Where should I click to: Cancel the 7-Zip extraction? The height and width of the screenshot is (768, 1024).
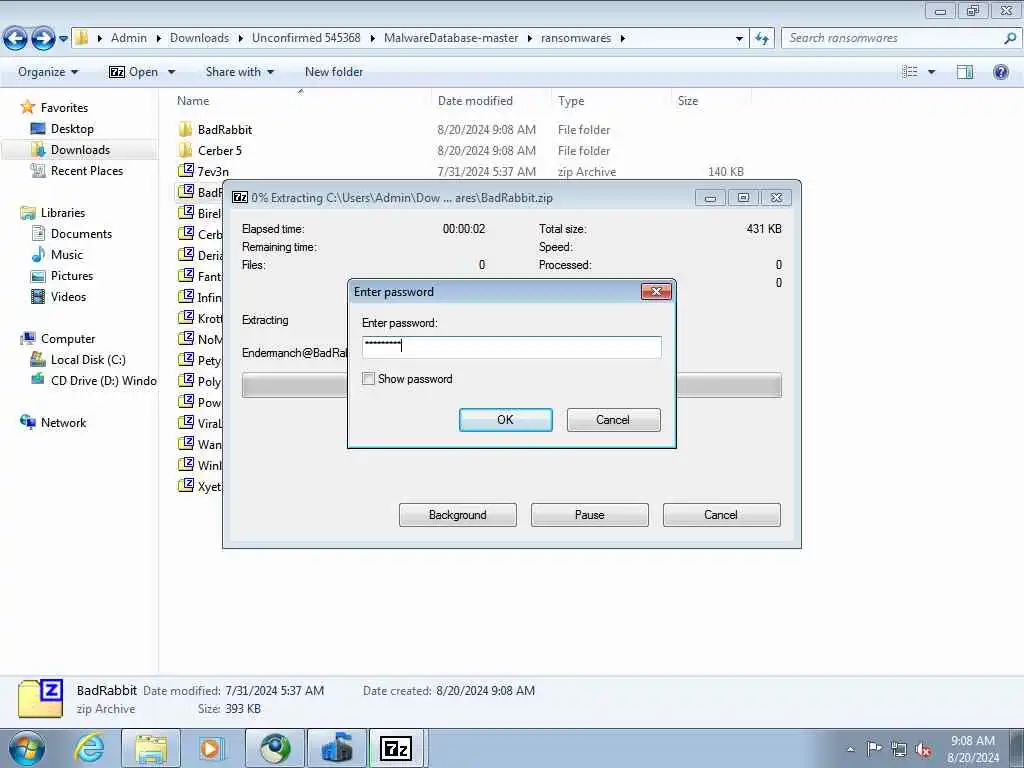pyautogui.click(x=721, y=515)
